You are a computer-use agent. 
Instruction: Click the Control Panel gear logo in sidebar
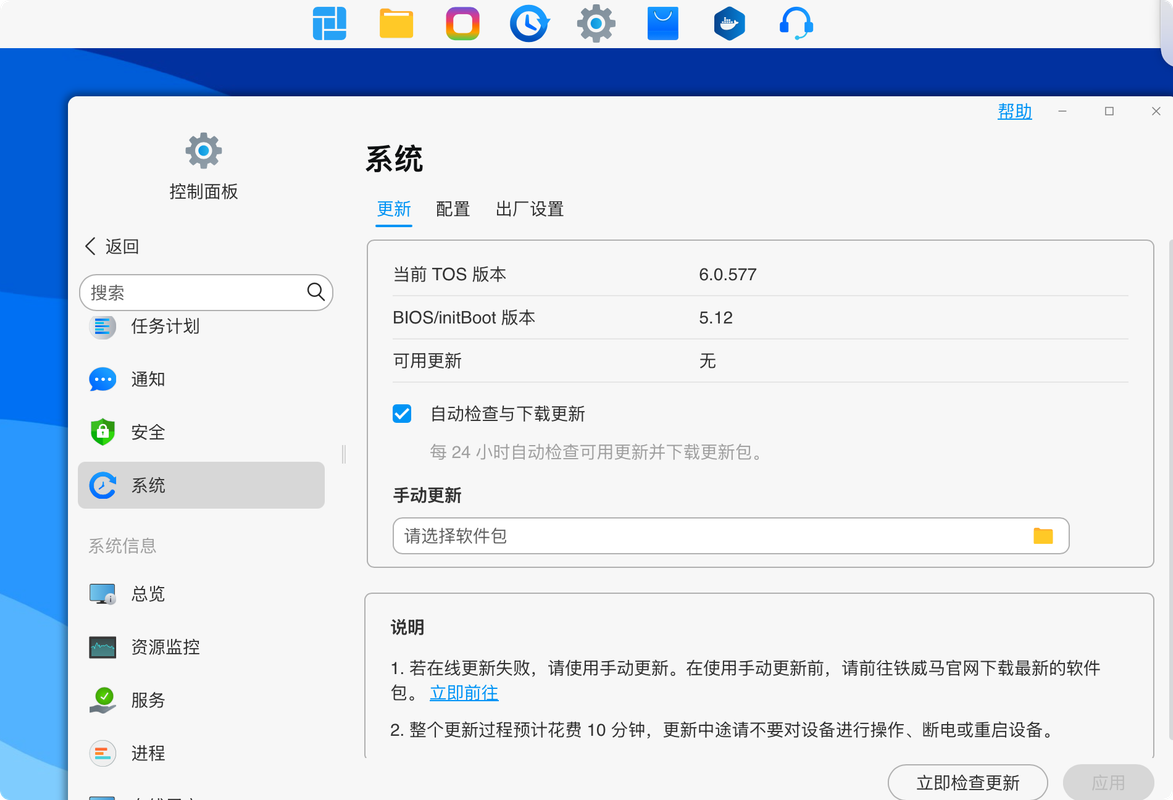coord(203,151)
